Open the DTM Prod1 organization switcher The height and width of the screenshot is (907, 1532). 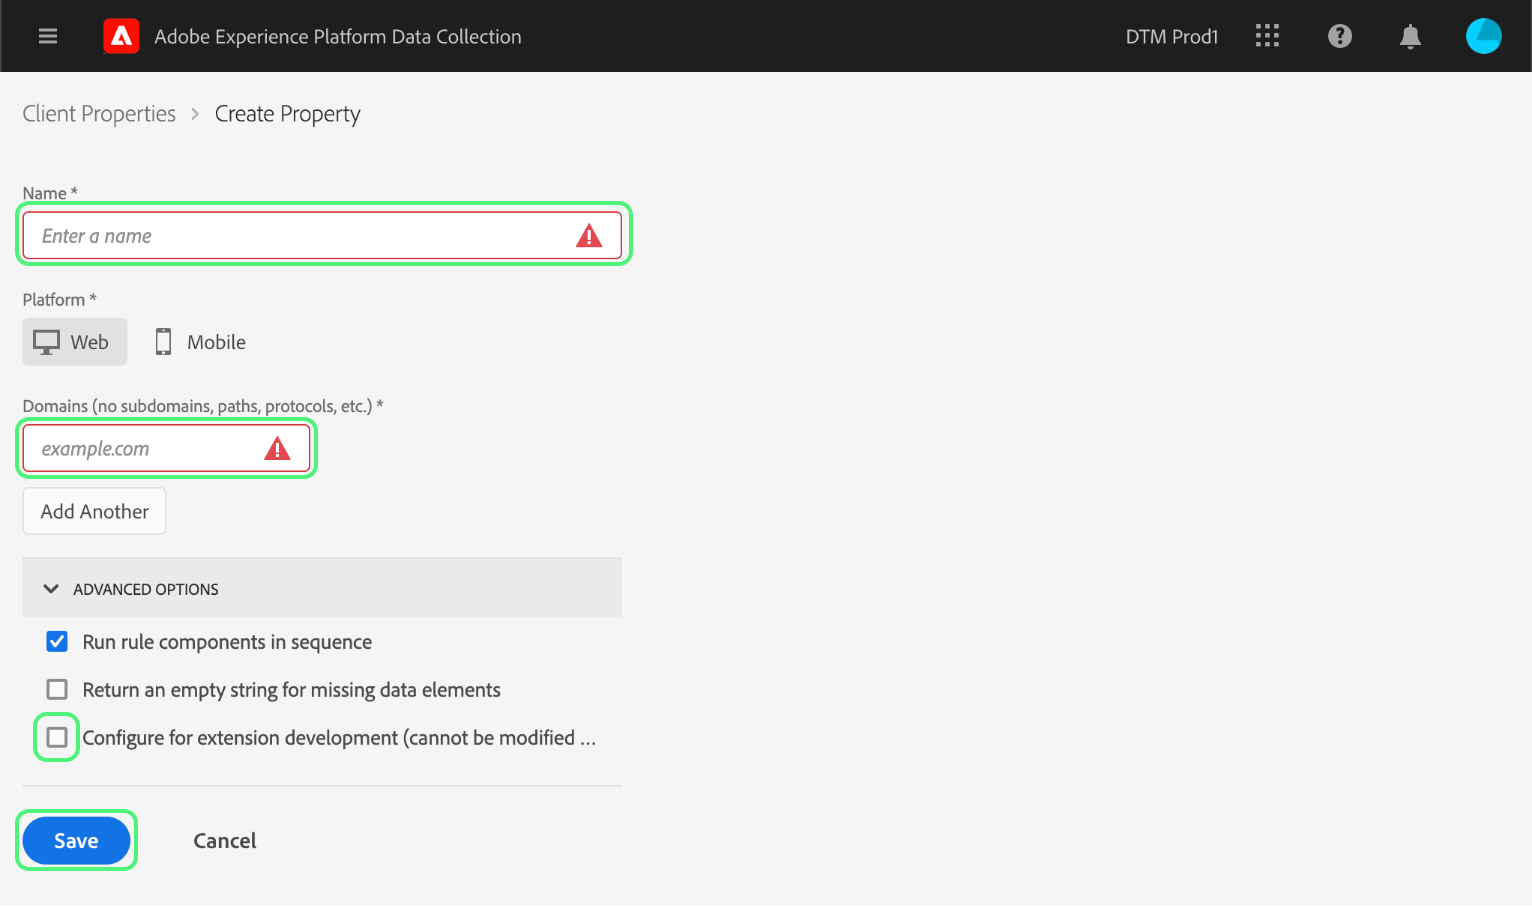point(1171,37)
